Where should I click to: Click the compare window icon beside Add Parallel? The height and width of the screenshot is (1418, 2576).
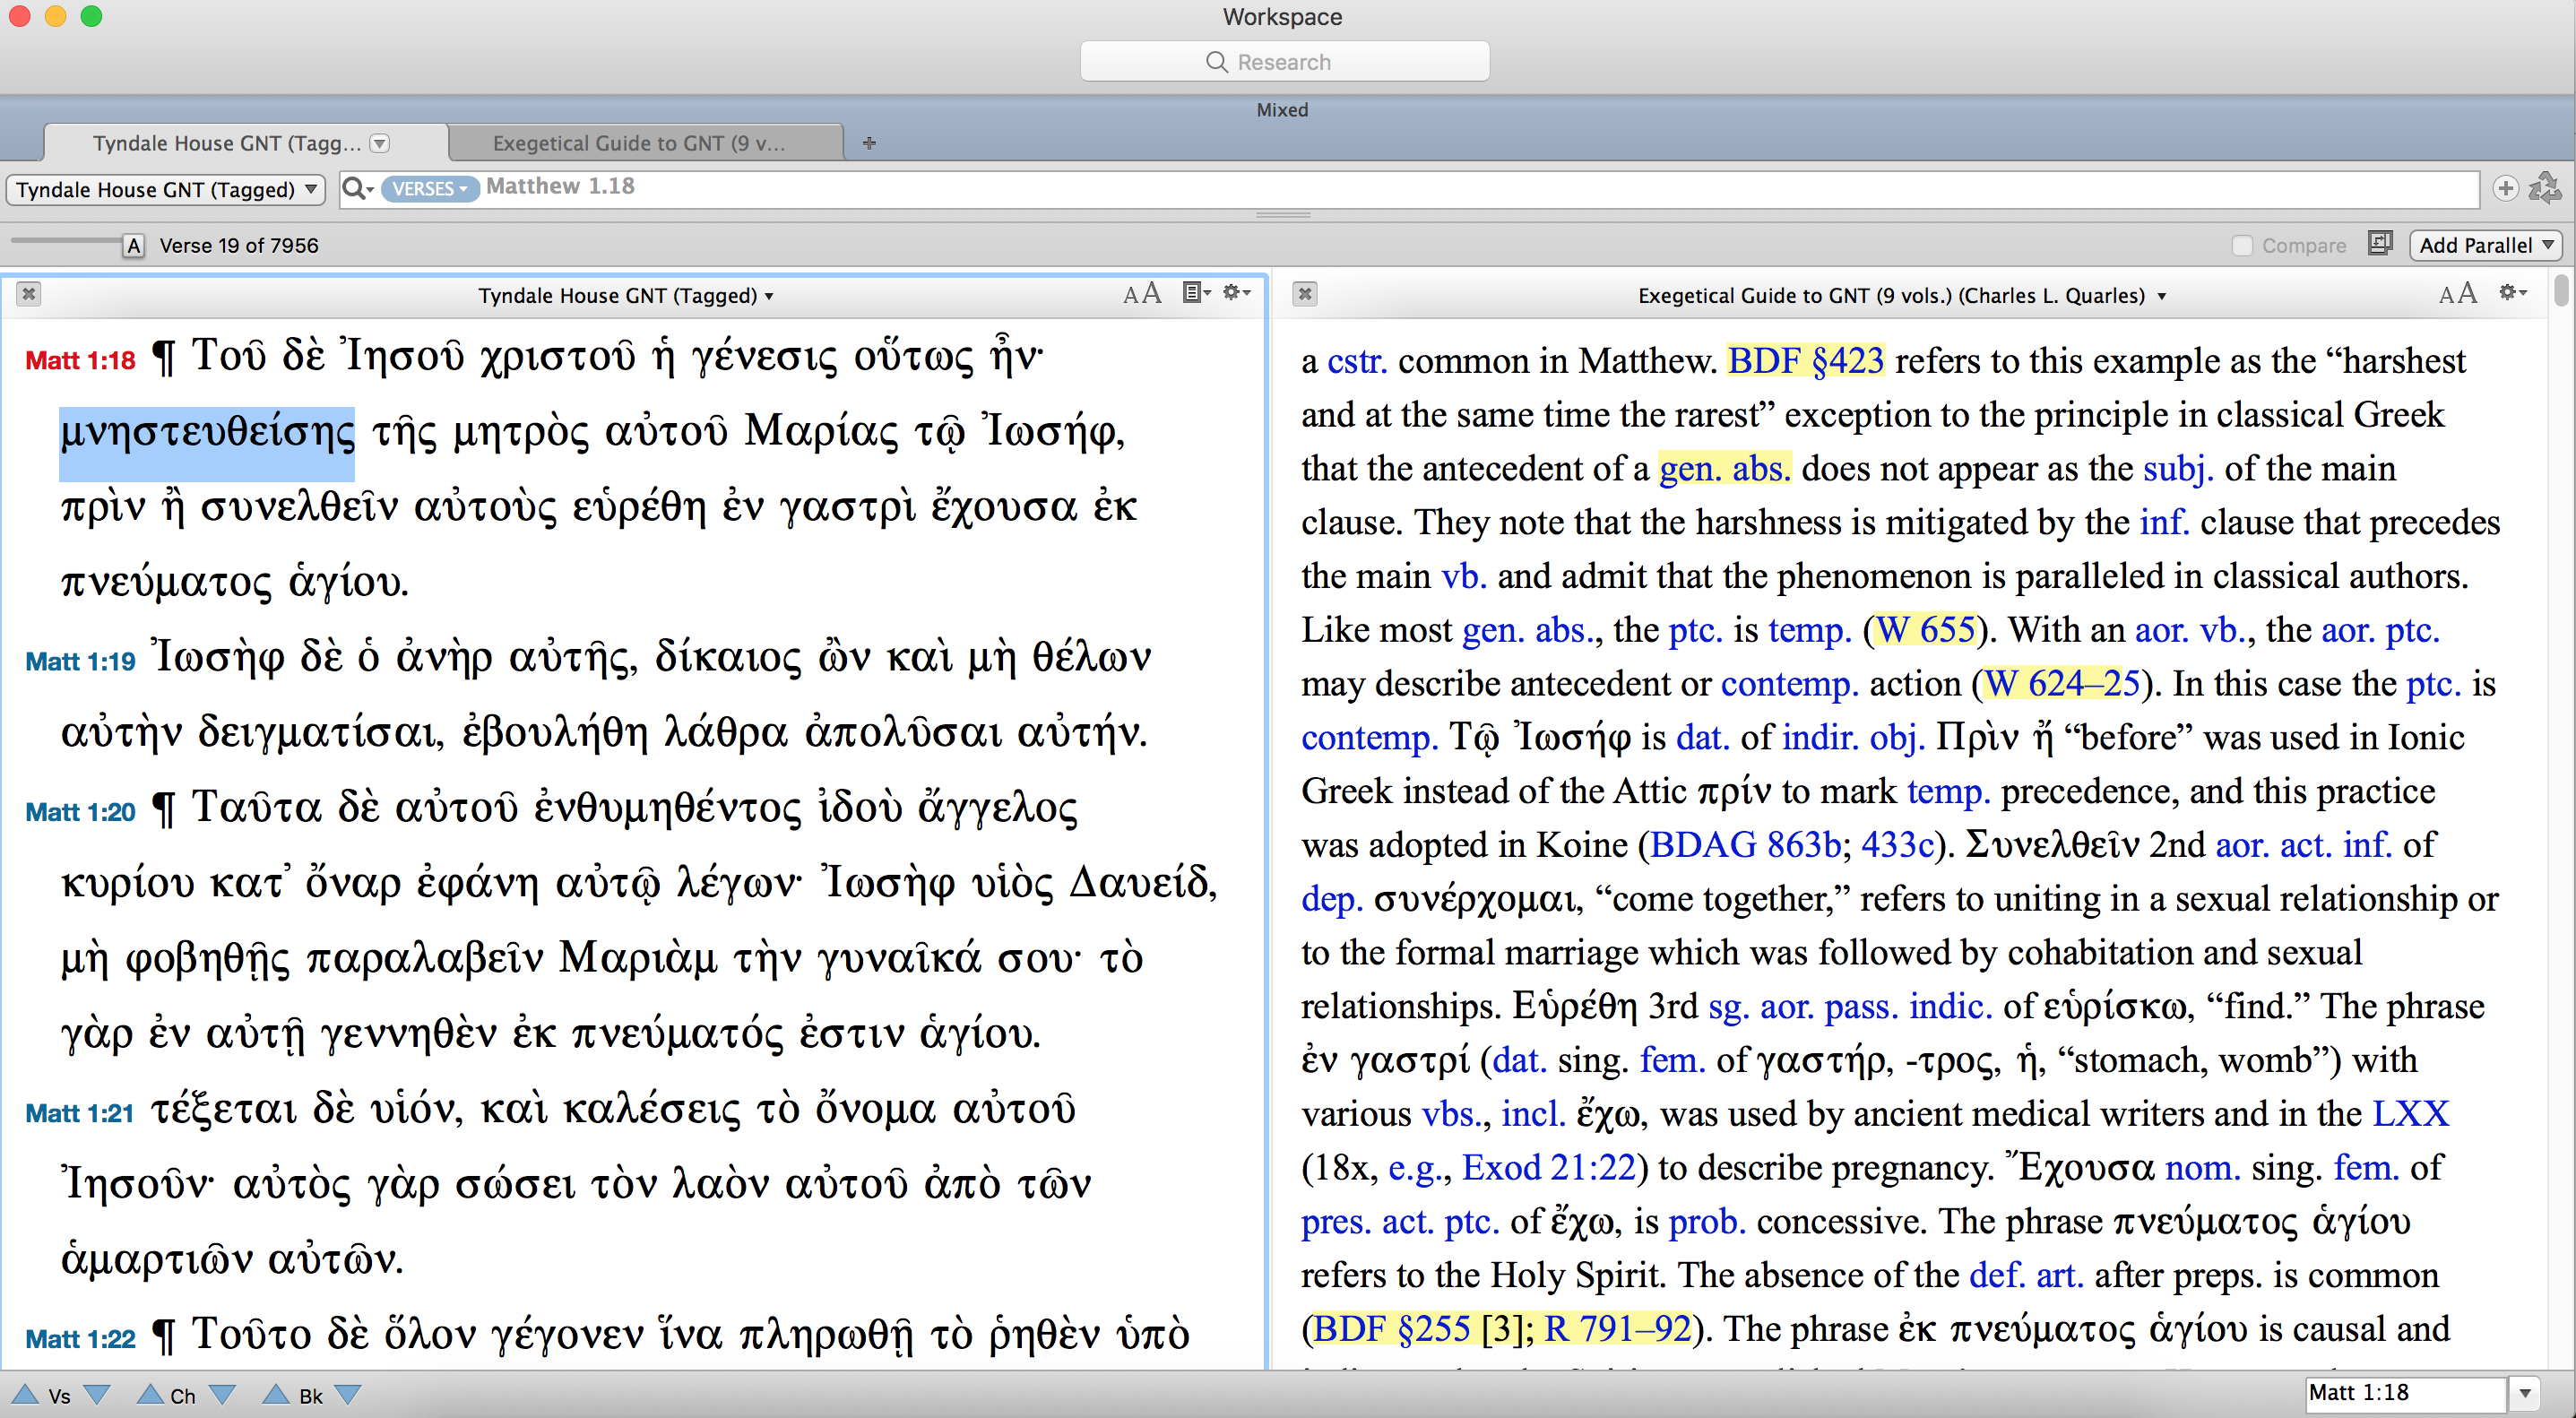2380,244
